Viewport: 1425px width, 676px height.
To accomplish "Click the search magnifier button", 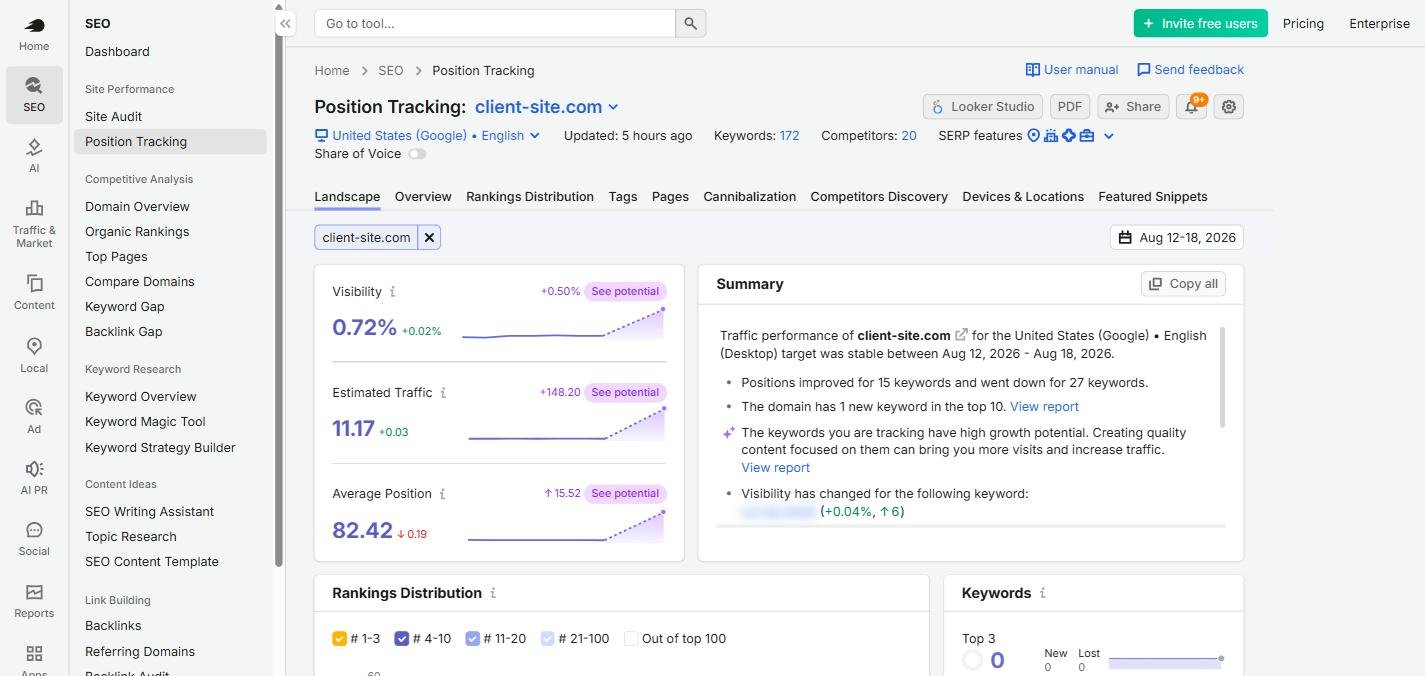I will 691,23.
